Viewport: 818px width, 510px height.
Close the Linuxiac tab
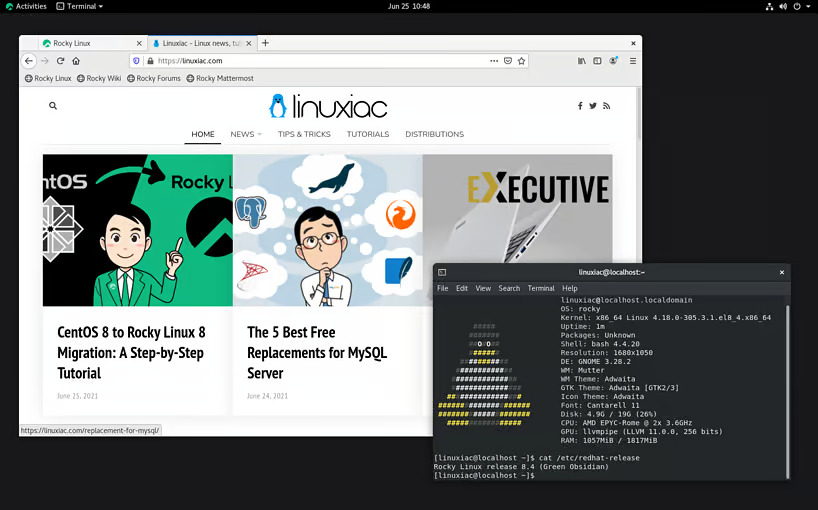249,43
